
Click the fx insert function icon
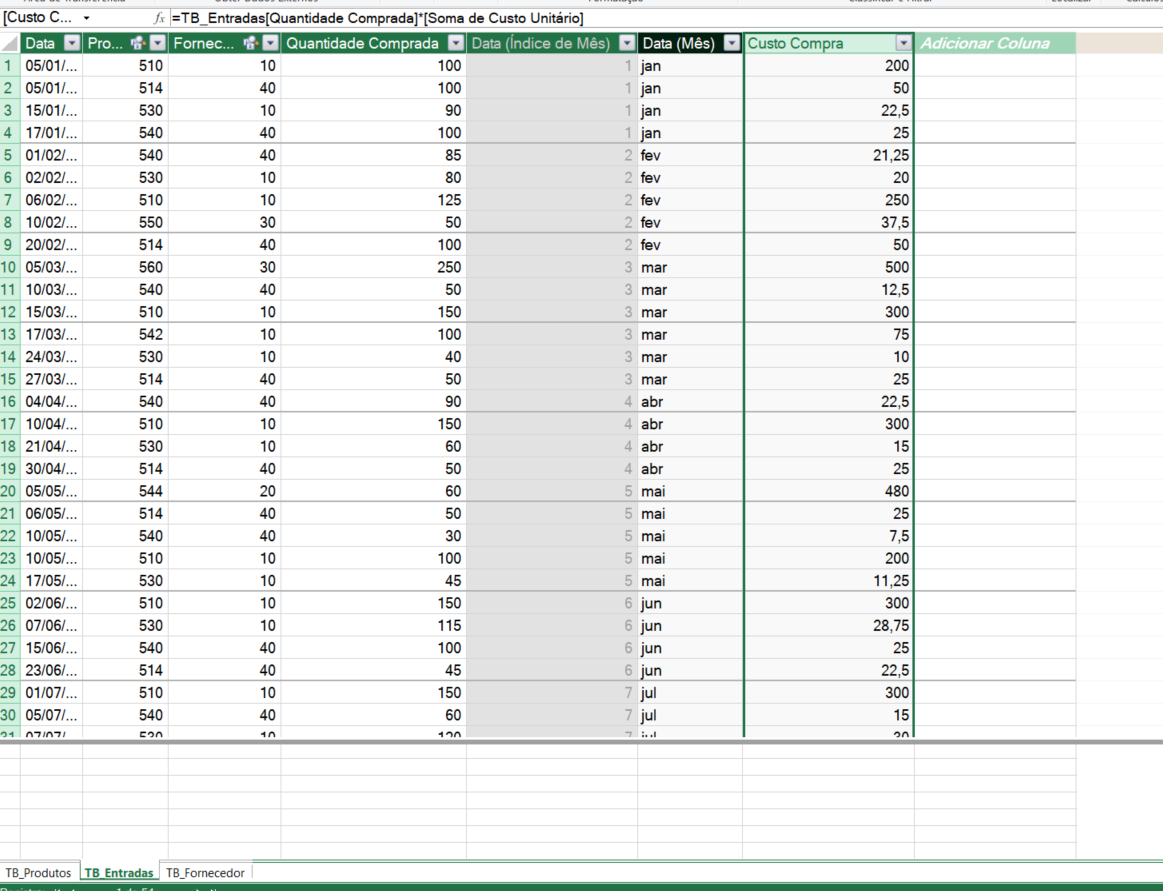pyautogui.click(x=159, y=18)
